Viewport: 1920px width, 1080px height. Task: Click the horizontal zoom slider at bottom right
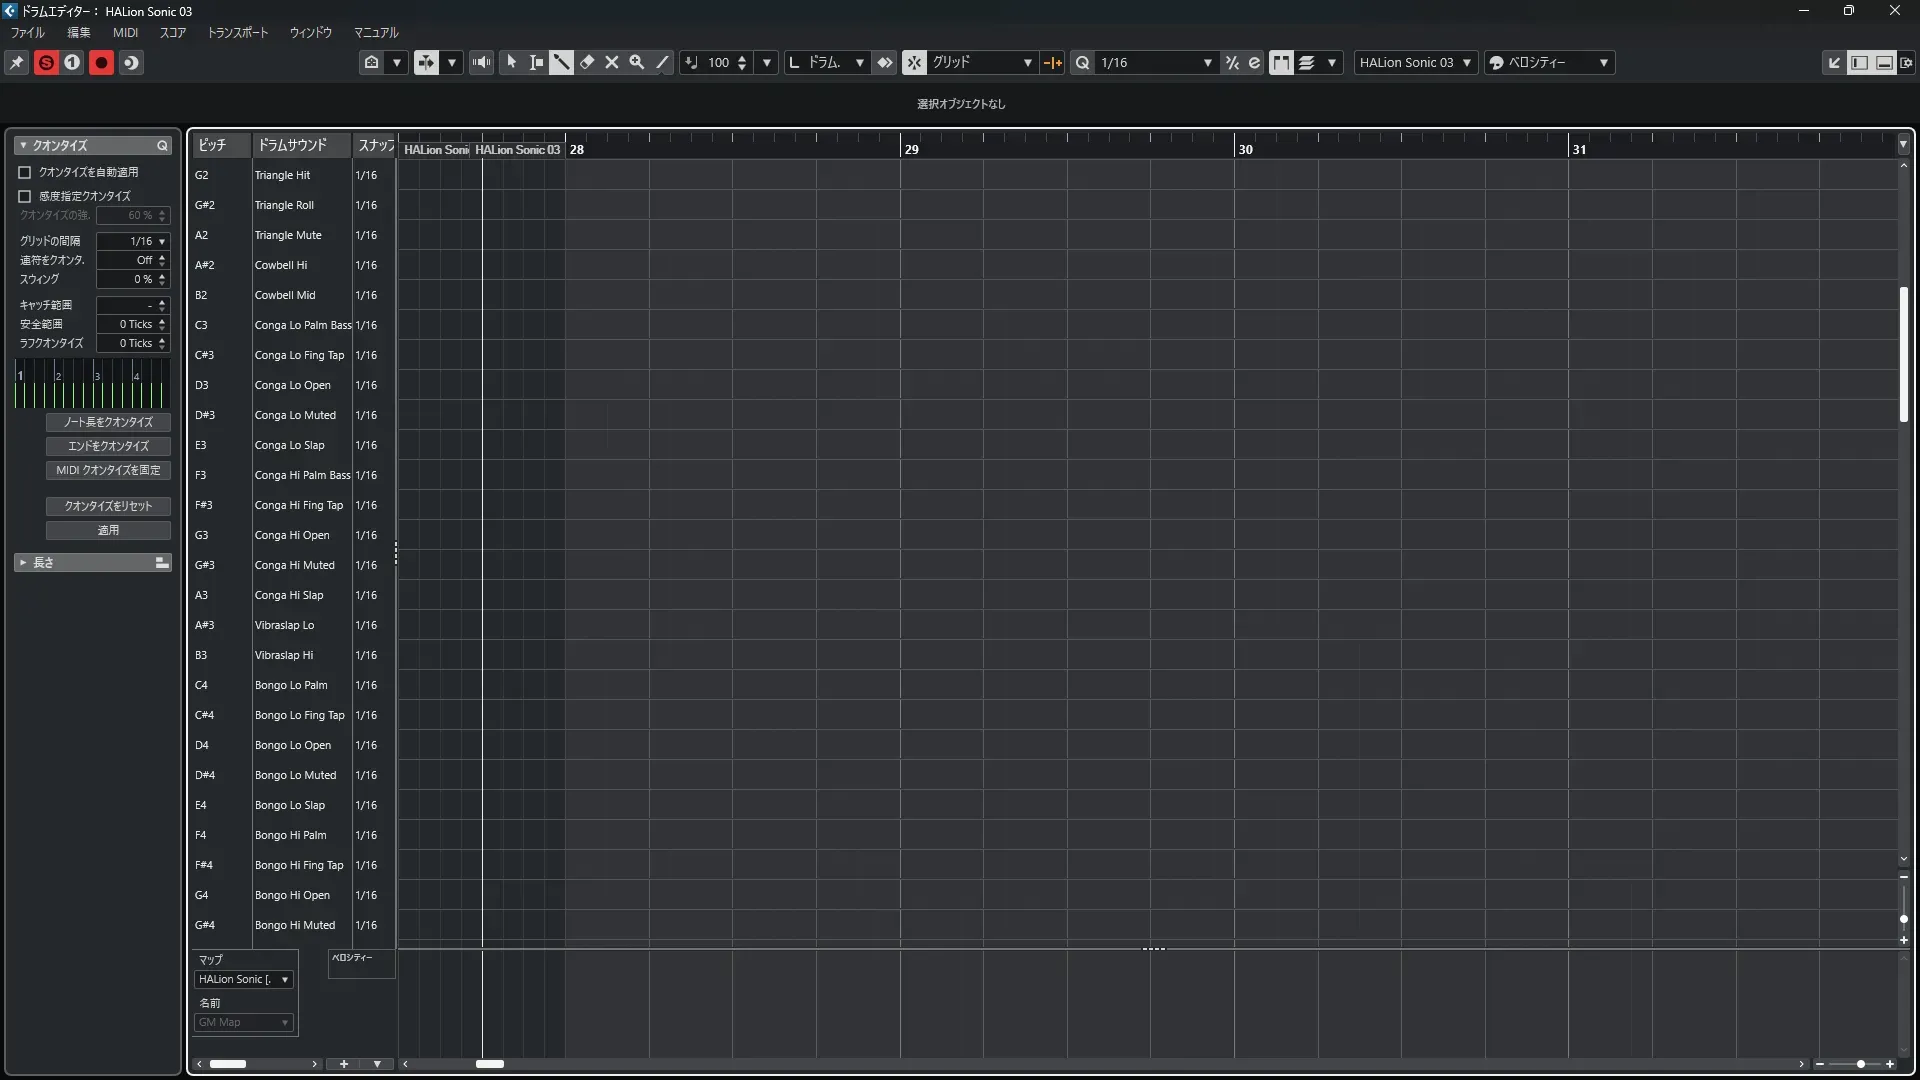click(1860, 1064)
